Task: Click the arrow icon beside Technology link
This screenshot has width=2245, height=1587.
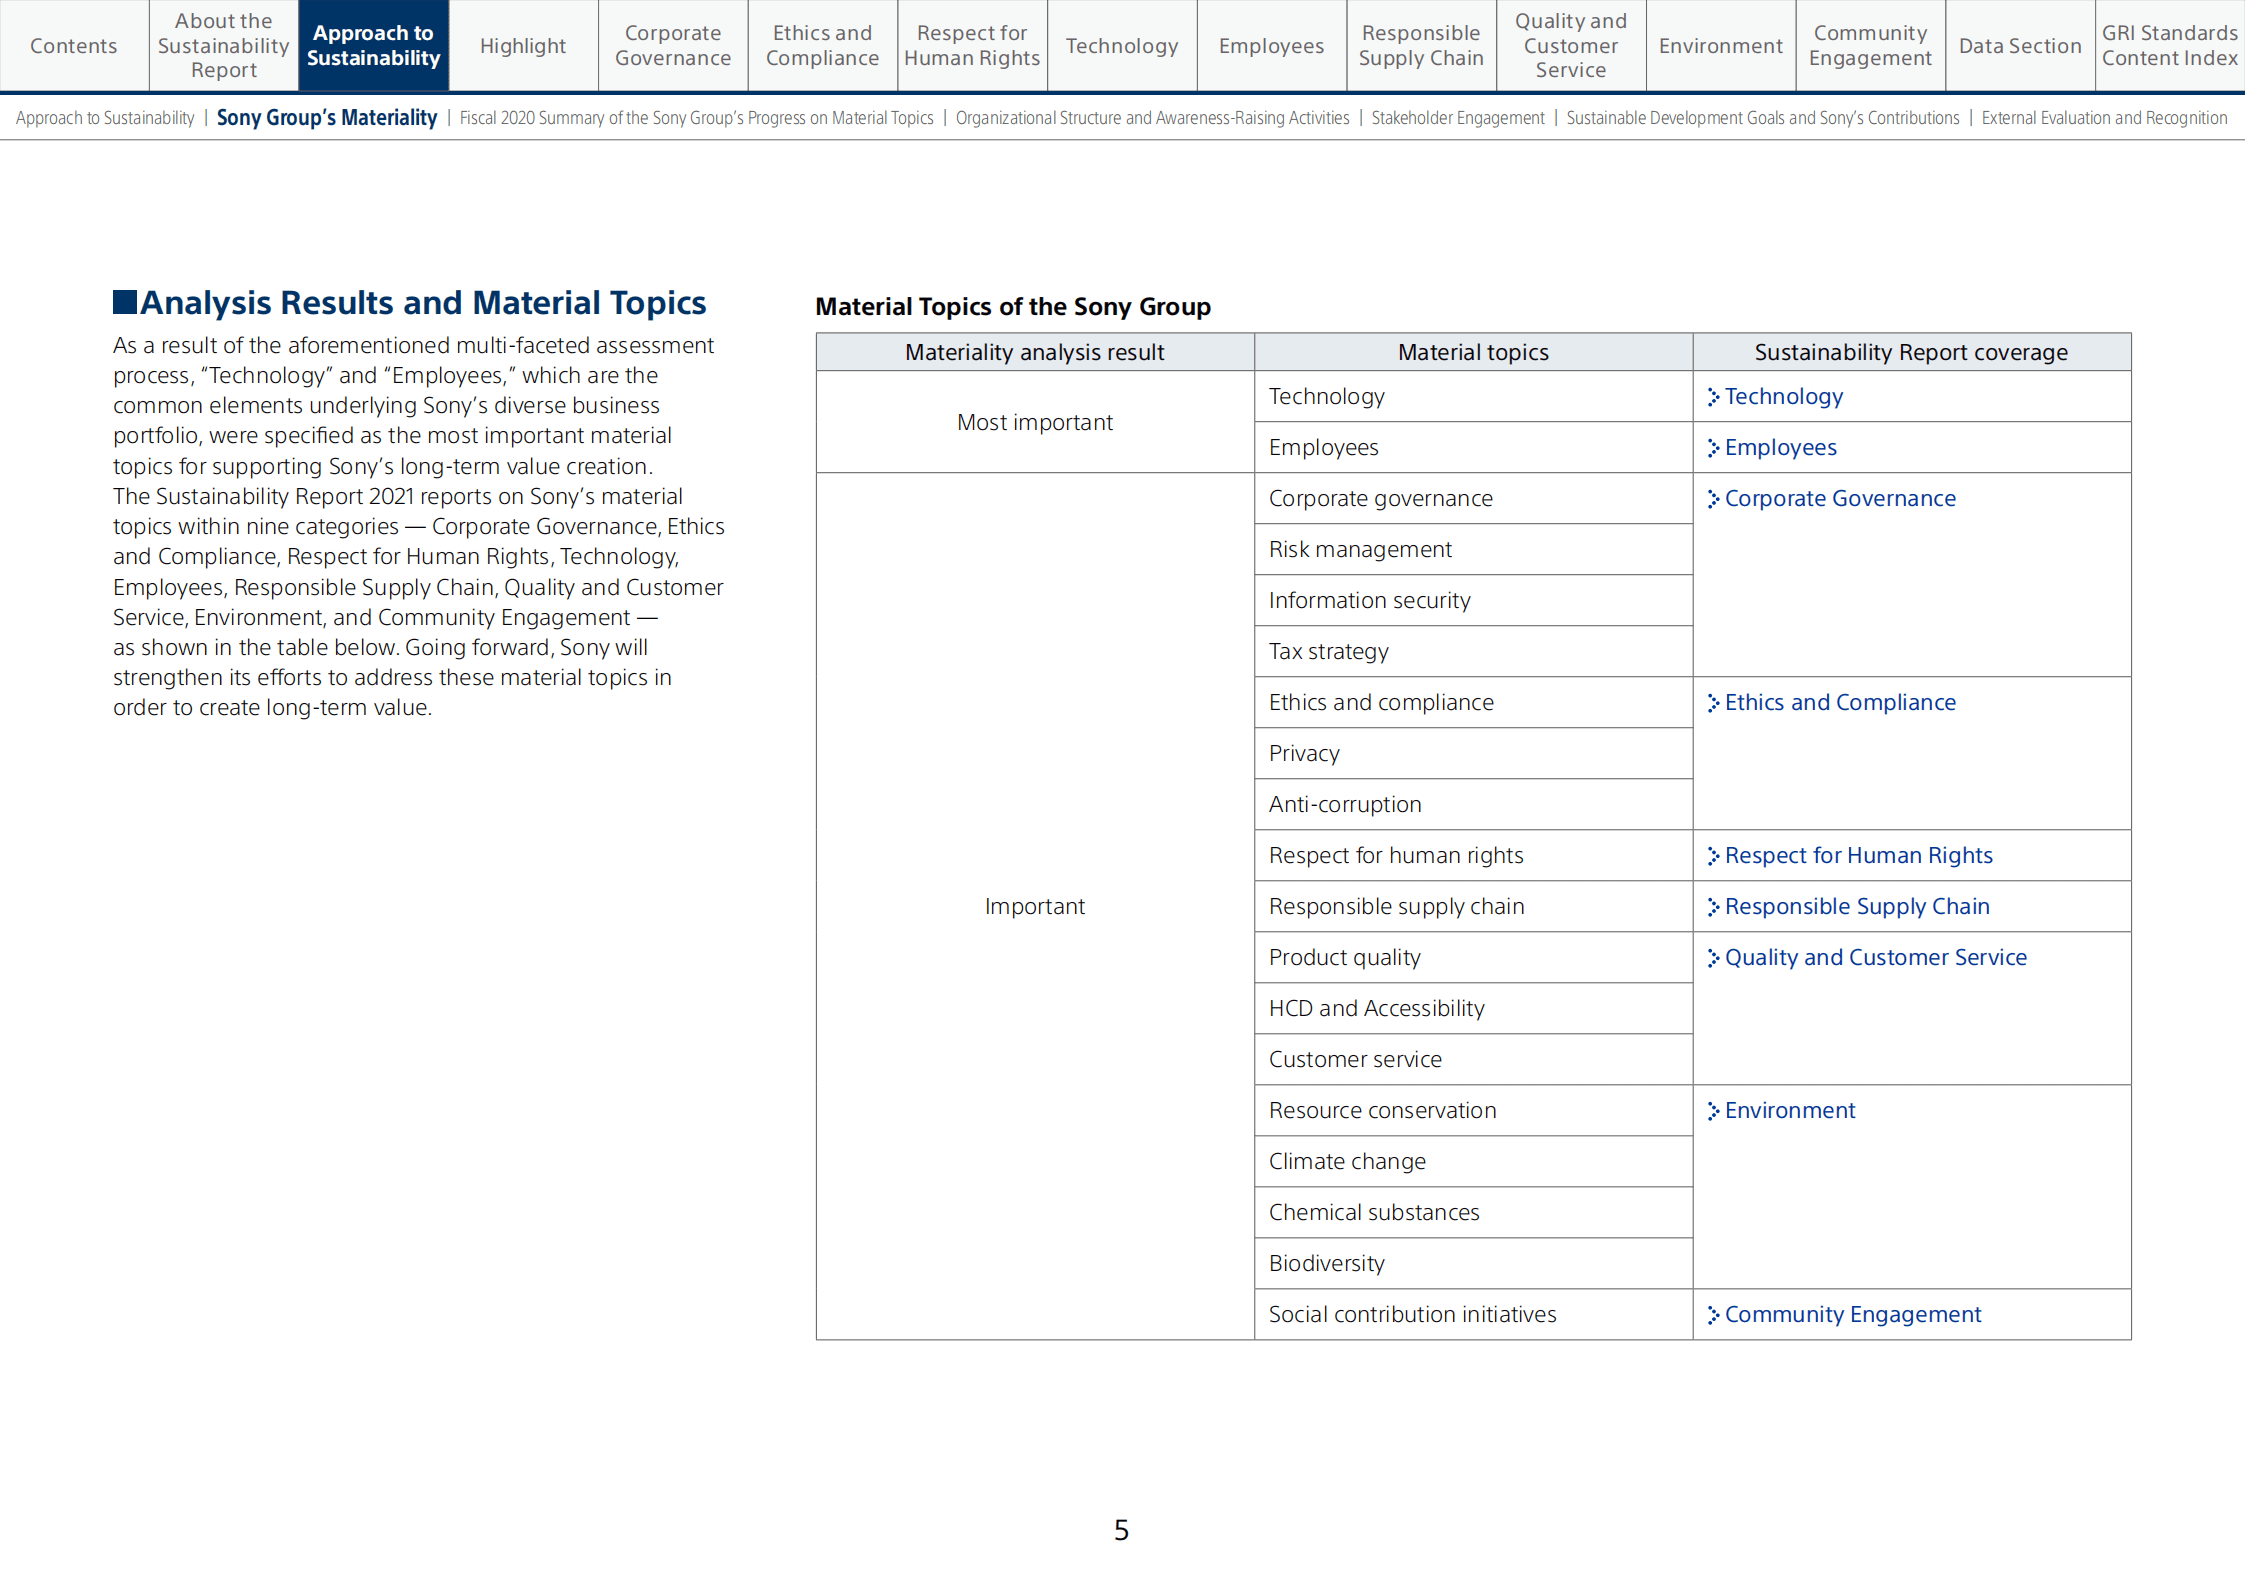Action: coord(1713,397)
